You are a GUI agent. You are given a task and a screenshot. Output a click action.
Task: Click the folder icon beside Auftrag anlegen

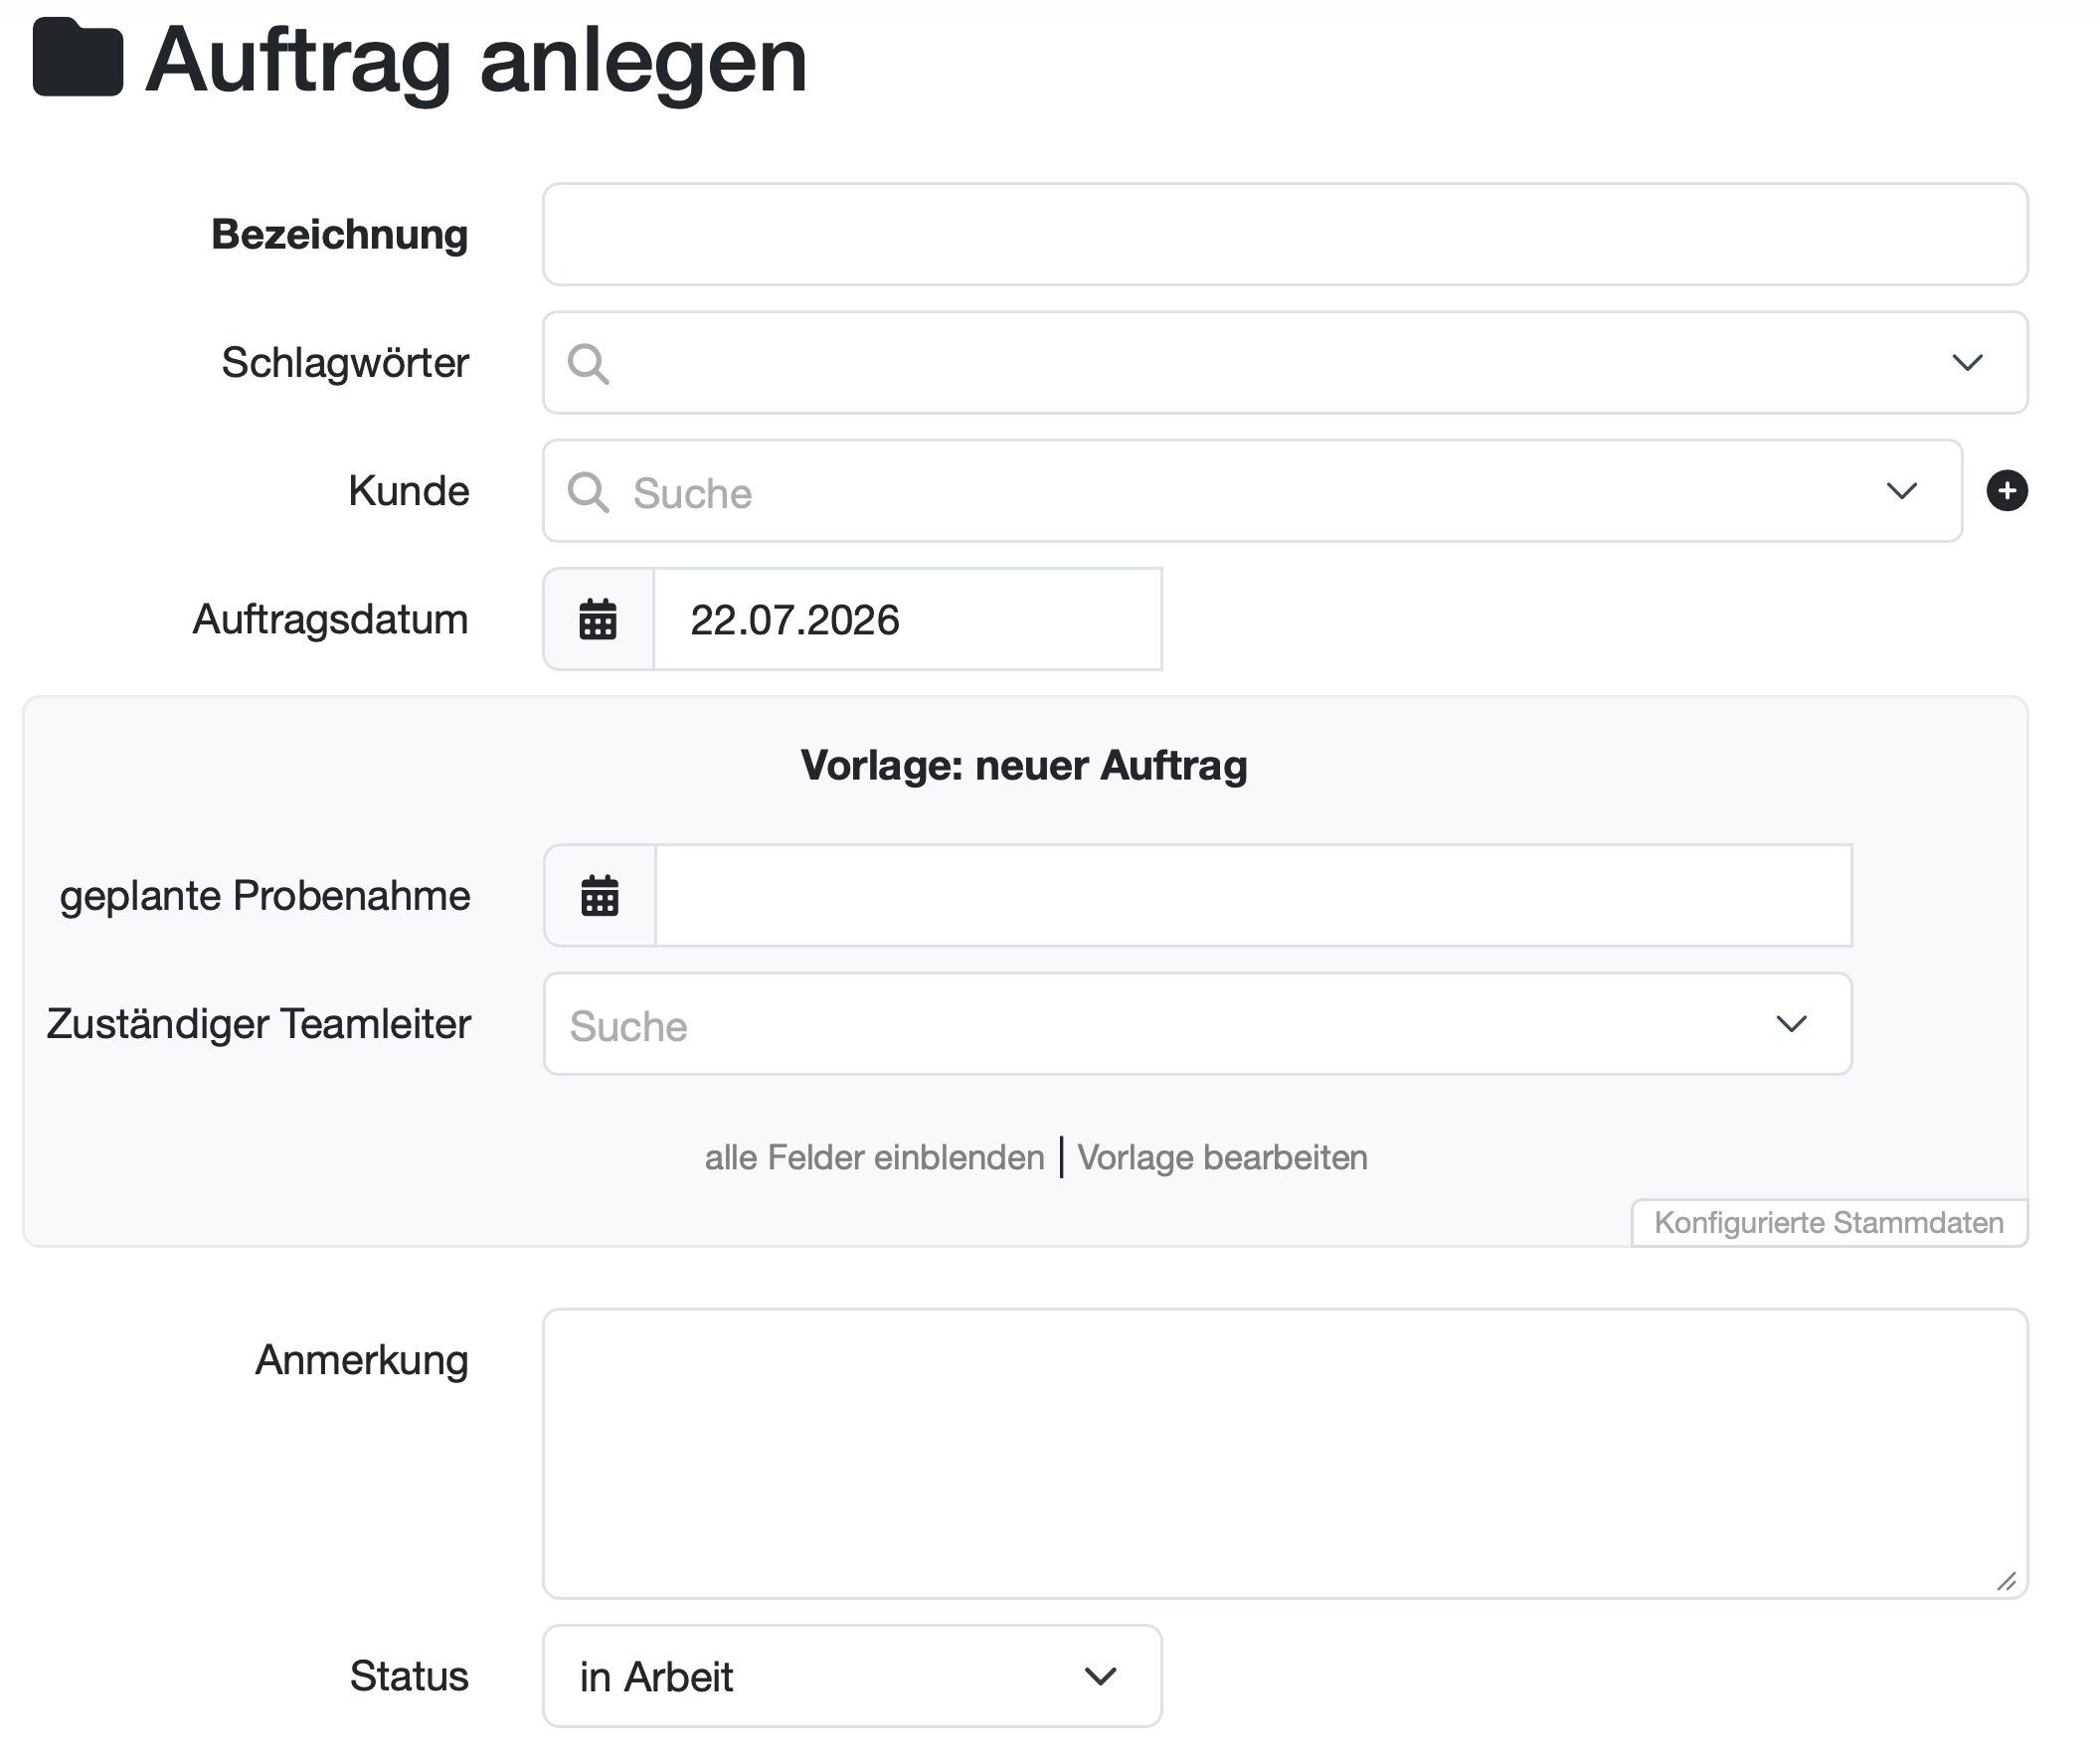(78, 58)
